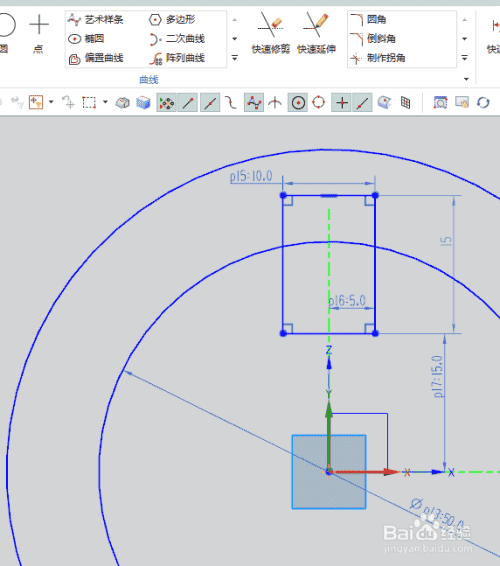Select dimension p15:10.0

click(251, 177)
